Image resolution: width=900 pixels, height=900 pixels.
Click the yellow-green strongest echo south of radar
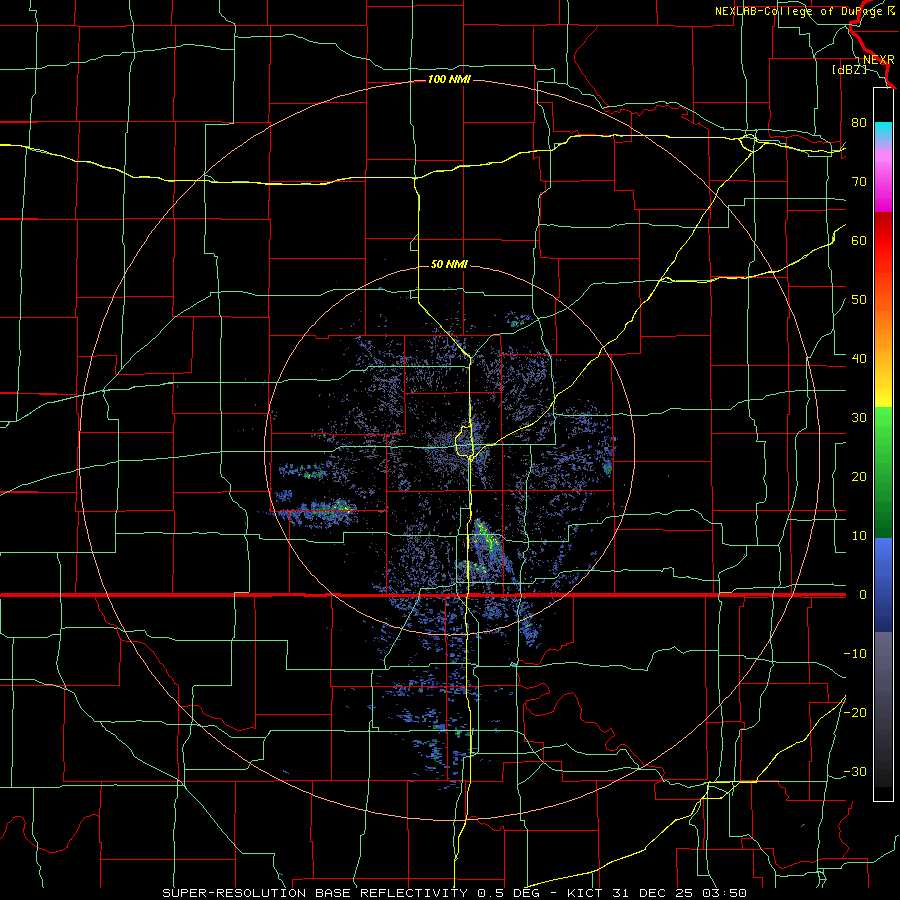pyautogui.click(x=487, y=538)
